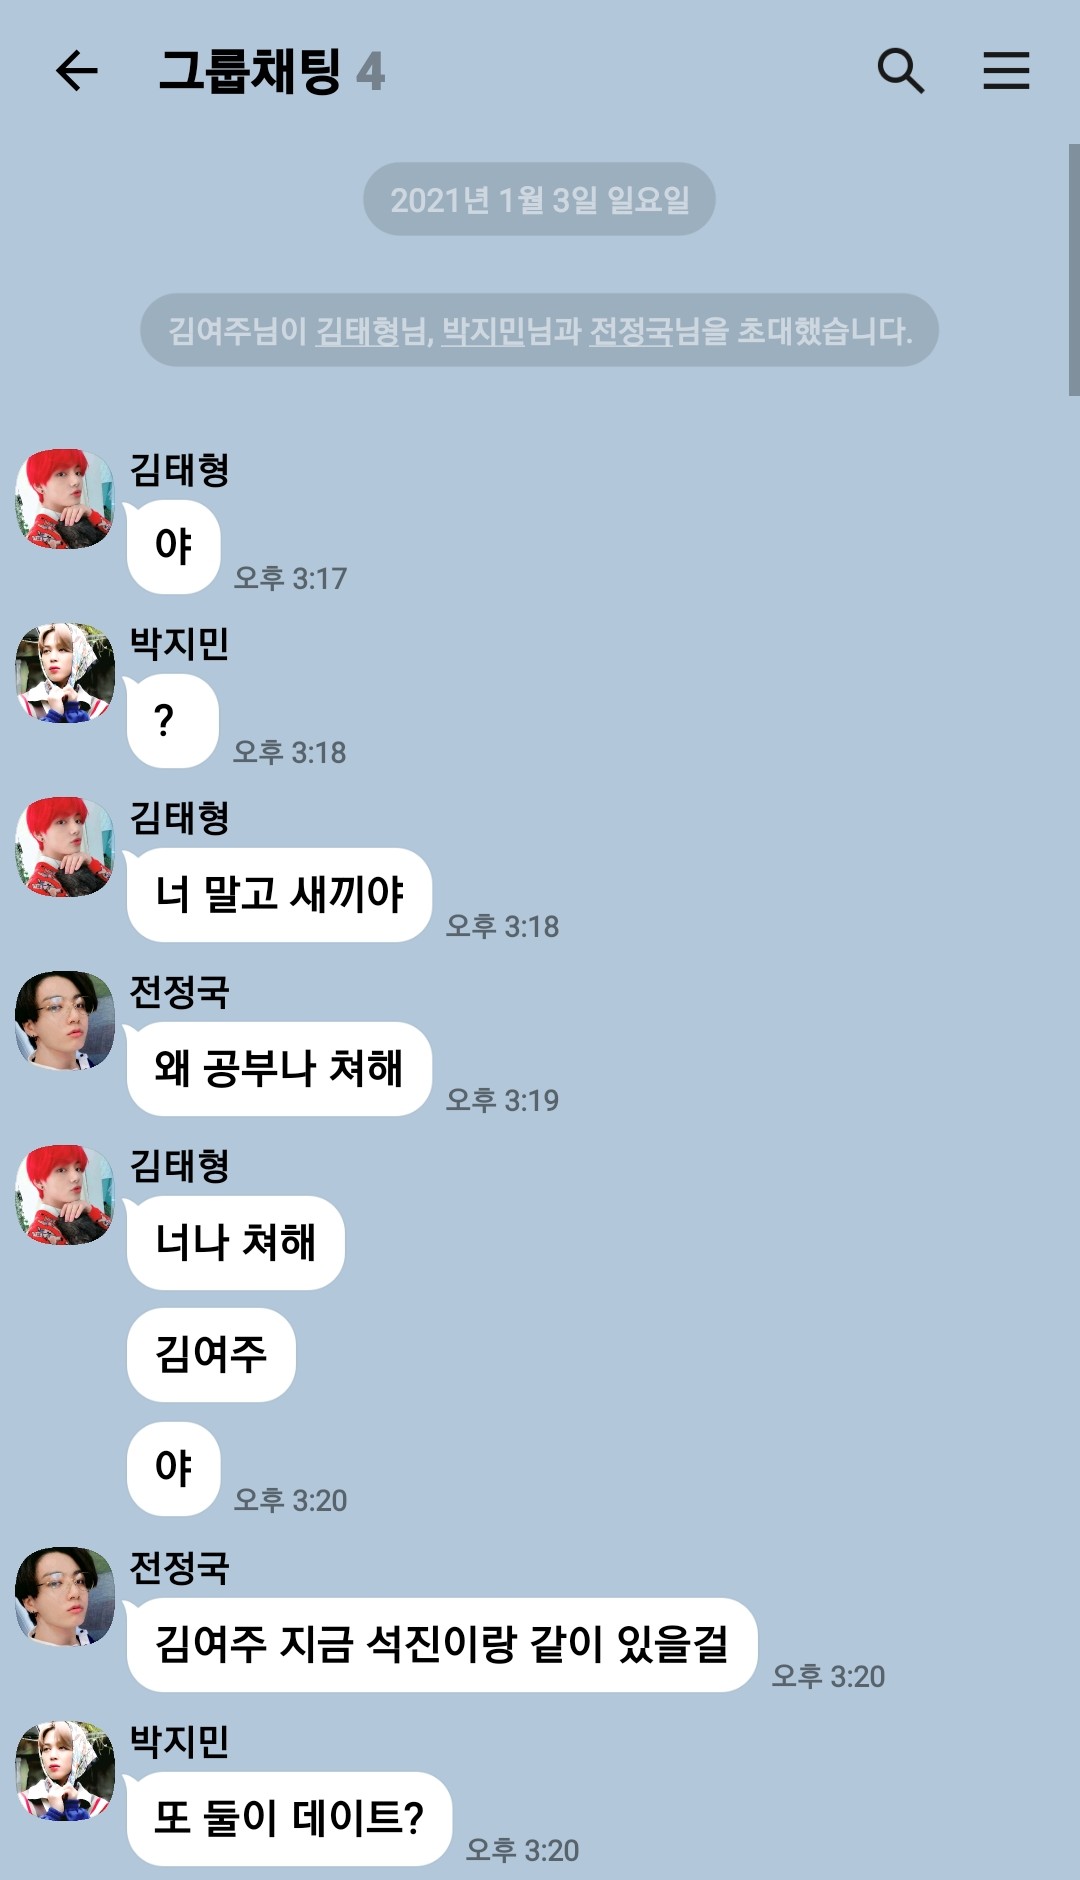Open the 박지민 link in the invite notice

[x=483, y=331]
